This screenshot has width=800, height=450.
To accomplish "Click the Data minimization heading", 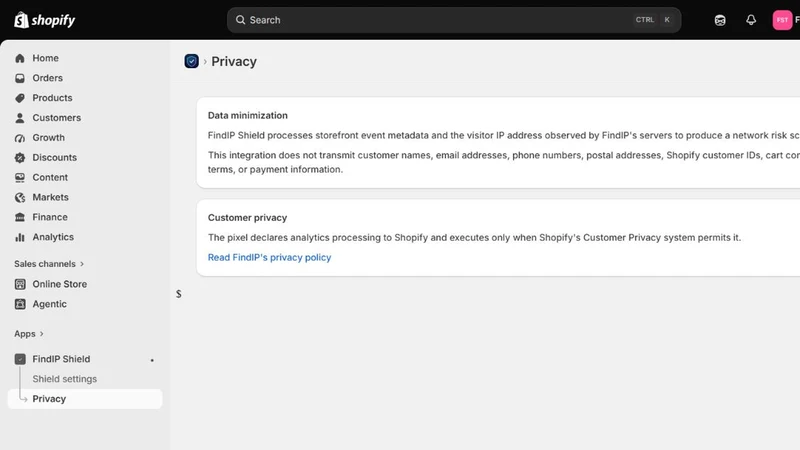I will (x=247, y=115).
